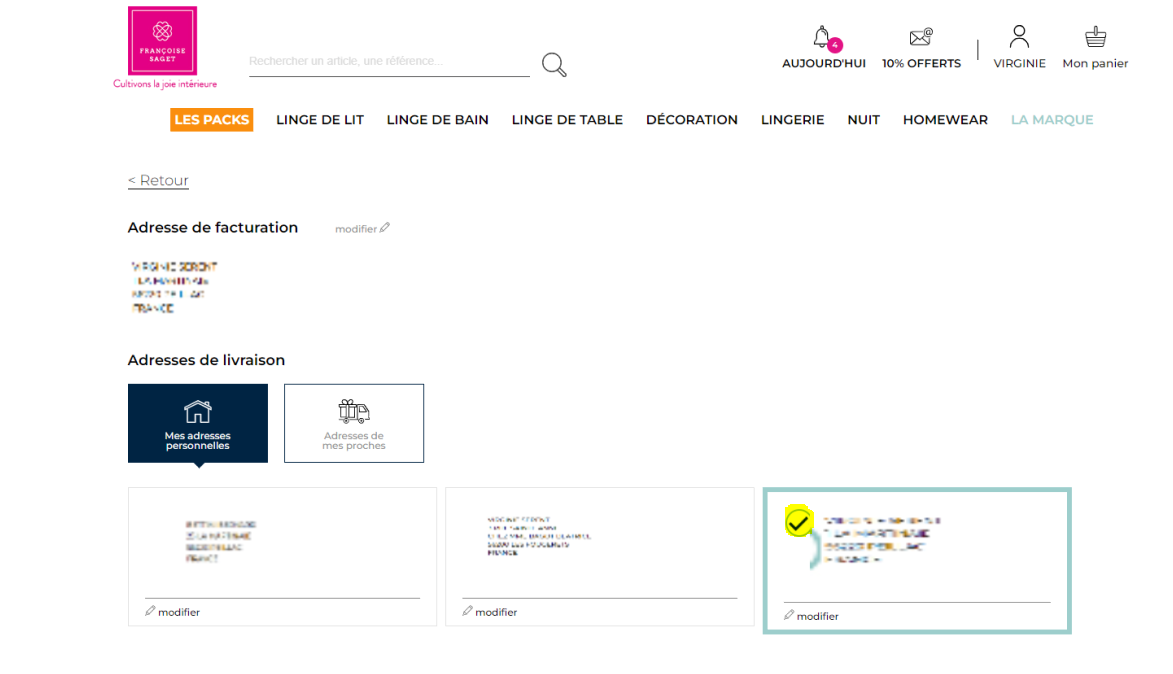1173x674 pixels.
Task: Edit the middle delivery address via modifier
Action: [x=490, y=612]
